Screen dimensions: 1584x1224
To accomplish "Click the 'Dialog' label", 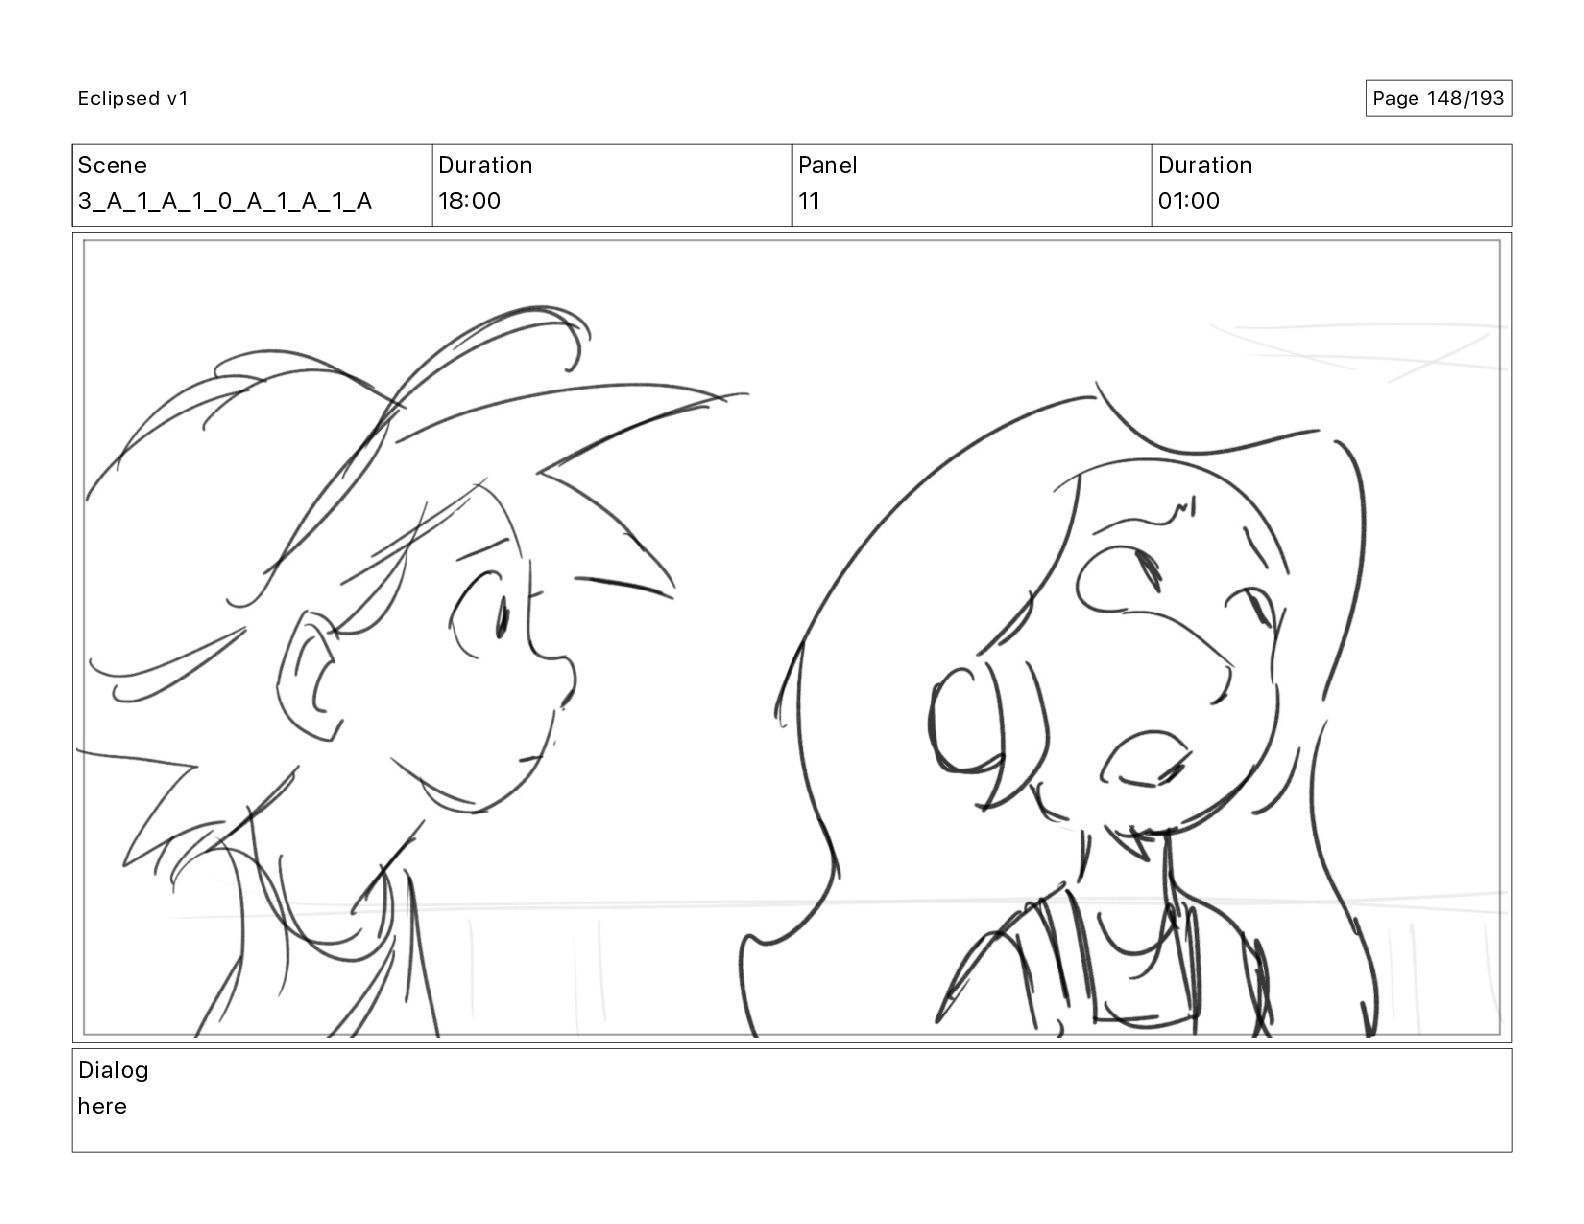I will (113, 1070).
